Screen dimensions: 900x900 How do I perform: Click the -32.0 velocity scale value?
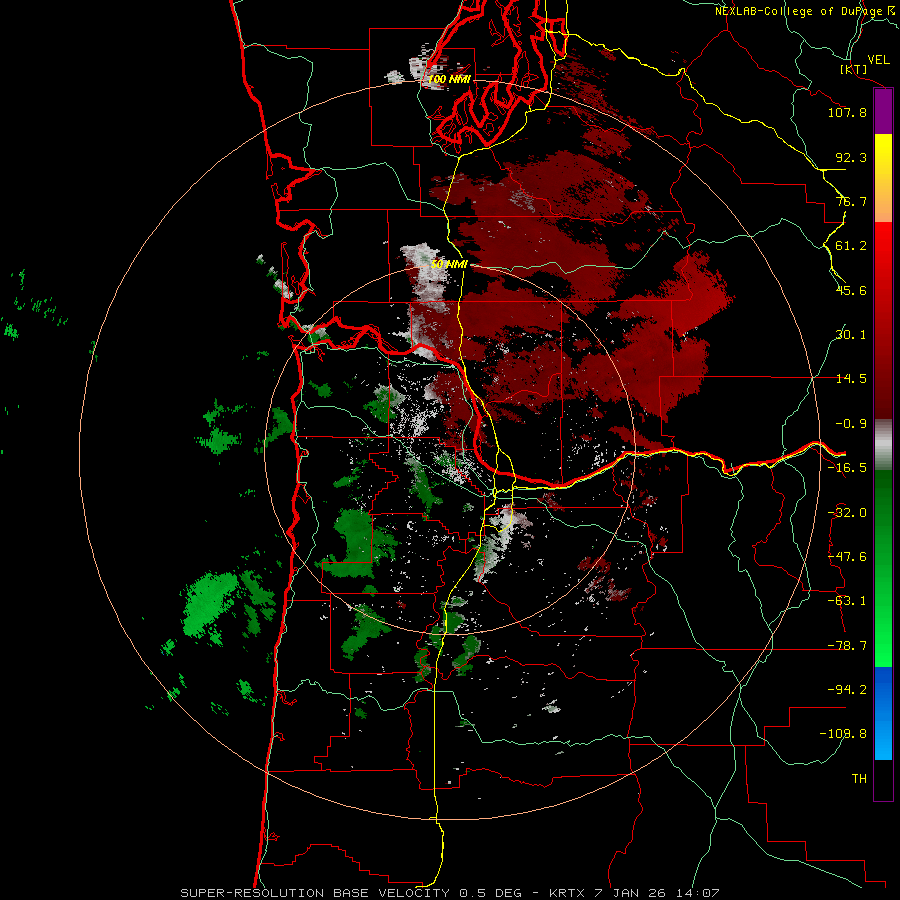tap(847, 513)
